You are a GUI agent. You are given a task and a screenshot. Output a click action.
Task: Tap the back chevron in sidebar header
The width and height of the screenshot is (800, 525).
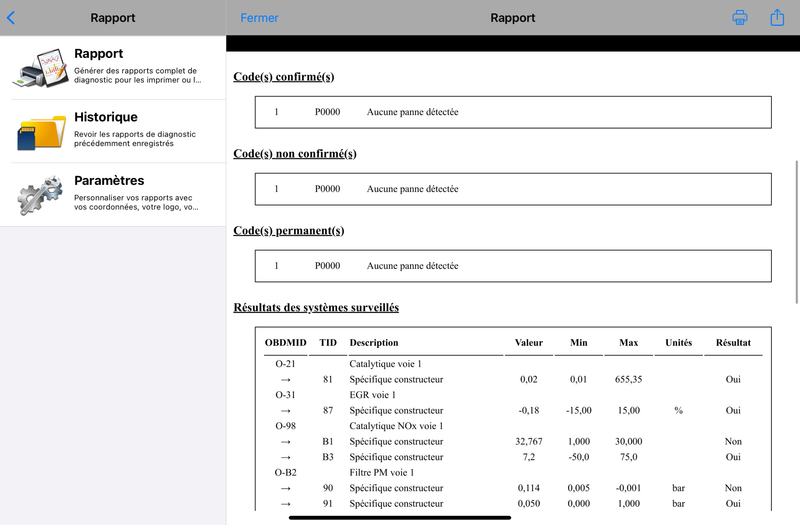tap(11, 18)
